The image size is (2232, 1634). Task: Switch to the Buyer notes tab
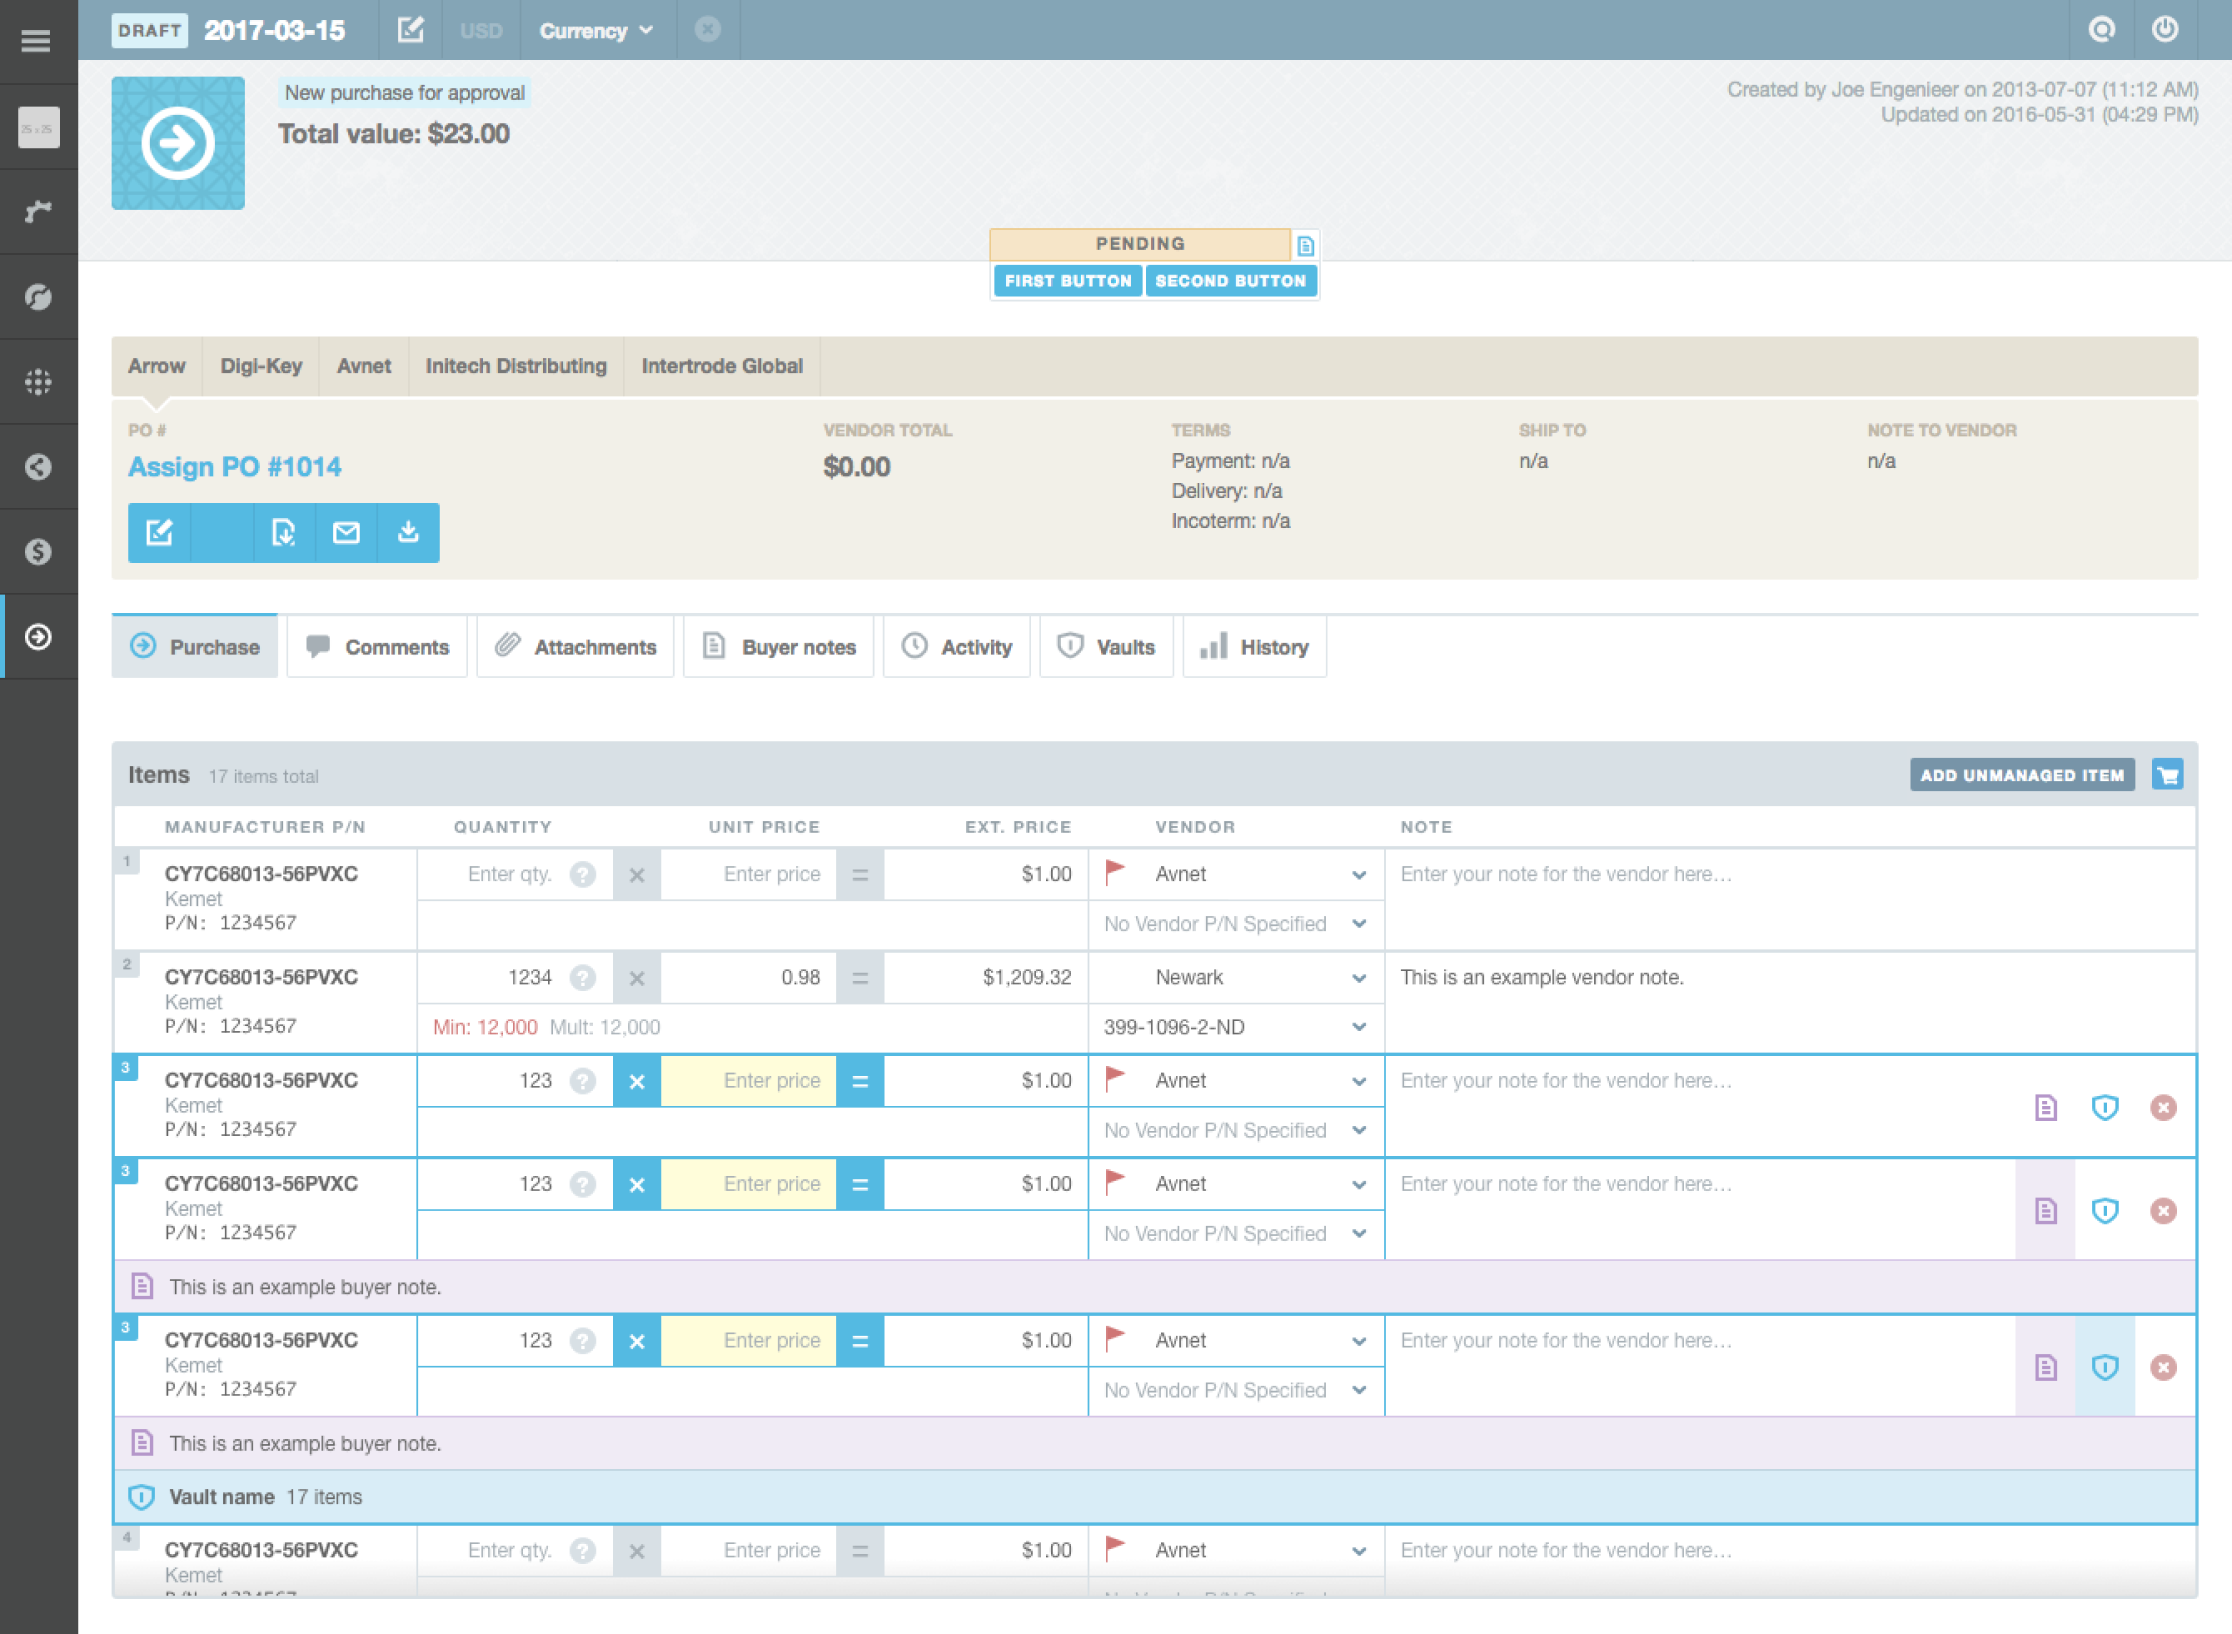(x=779, y=647)
